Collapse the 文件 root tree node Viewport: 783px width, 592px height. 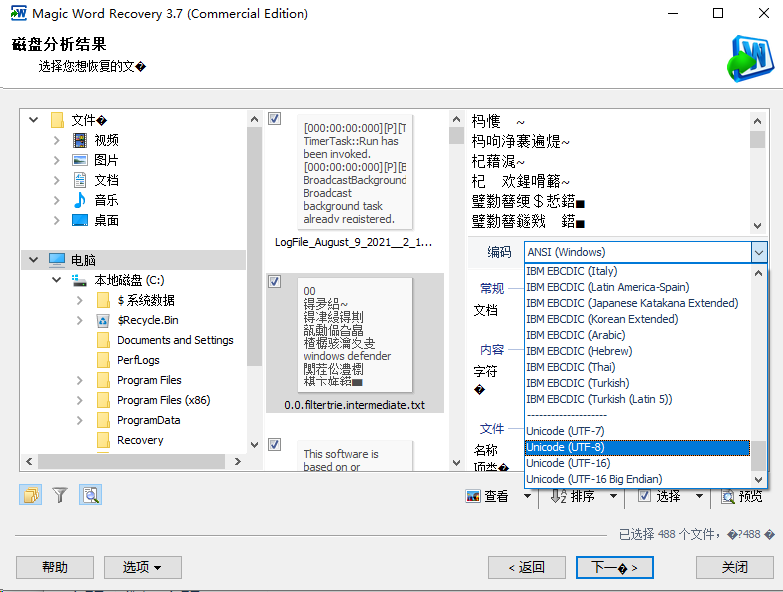pos(33,120)
